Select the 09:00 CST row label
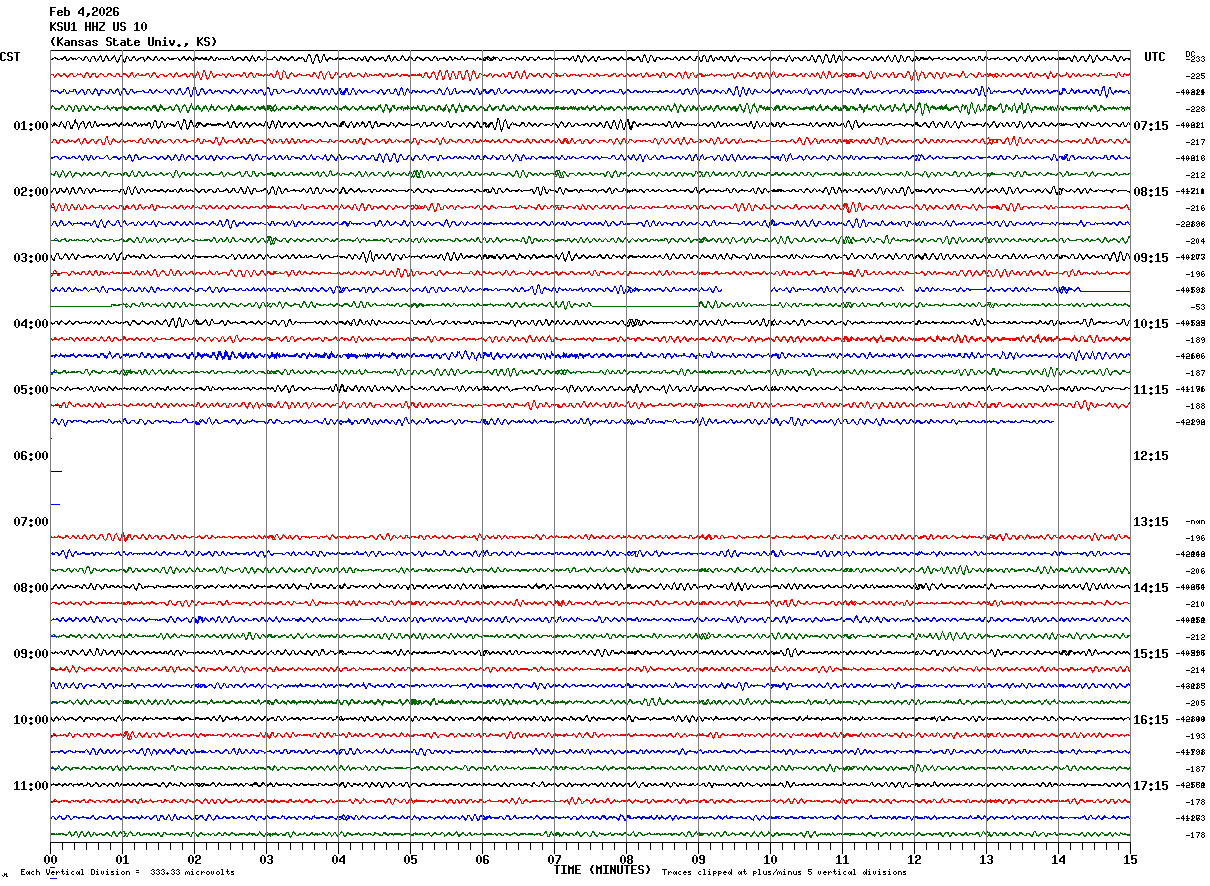 click(x=30, y=654)
